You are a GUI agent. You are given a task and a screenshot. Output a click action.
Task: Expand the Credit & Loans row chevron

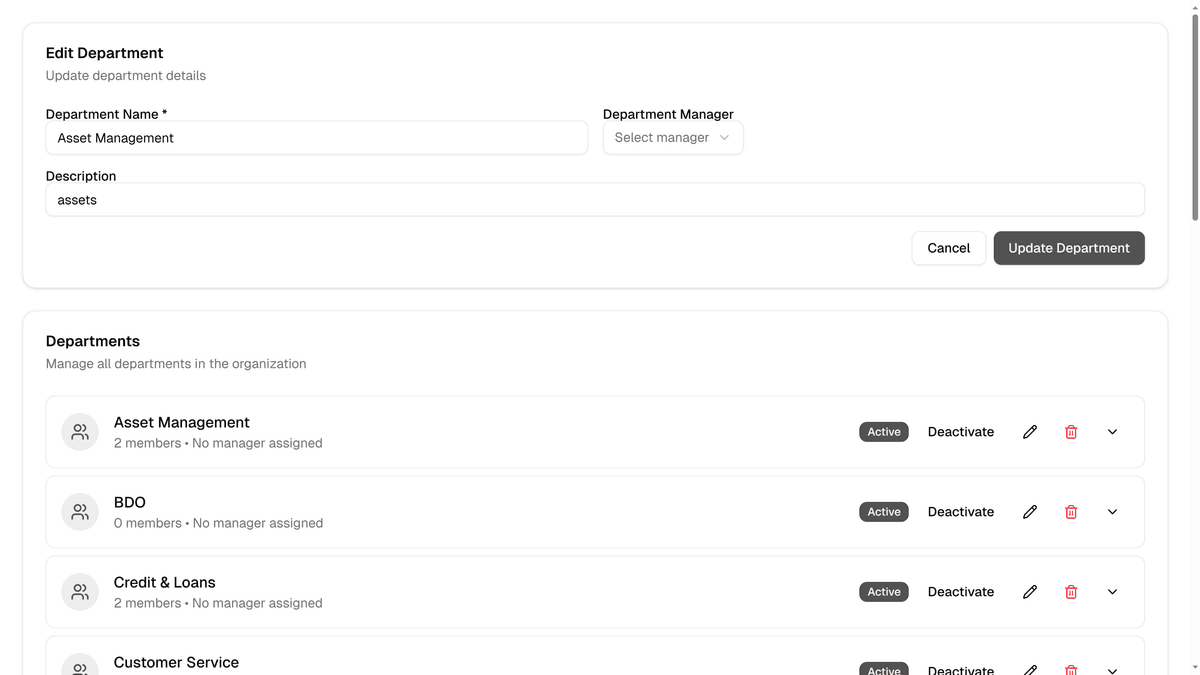(1112, 592)
